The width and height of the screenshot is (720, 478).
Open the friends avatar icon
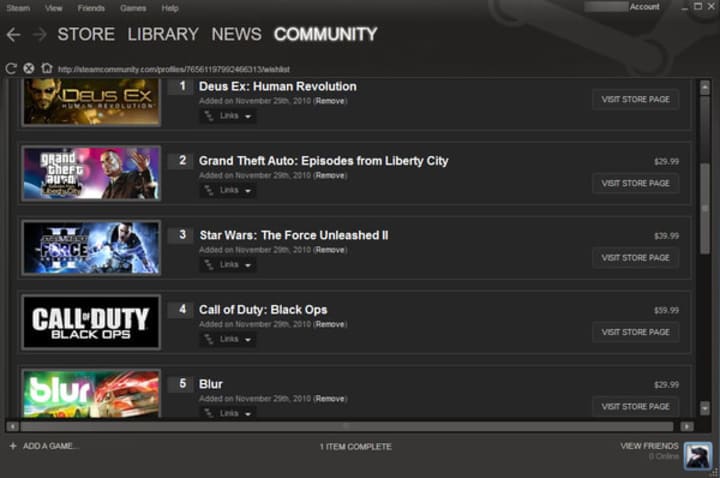pyautogui.click(x=698, y=456)
